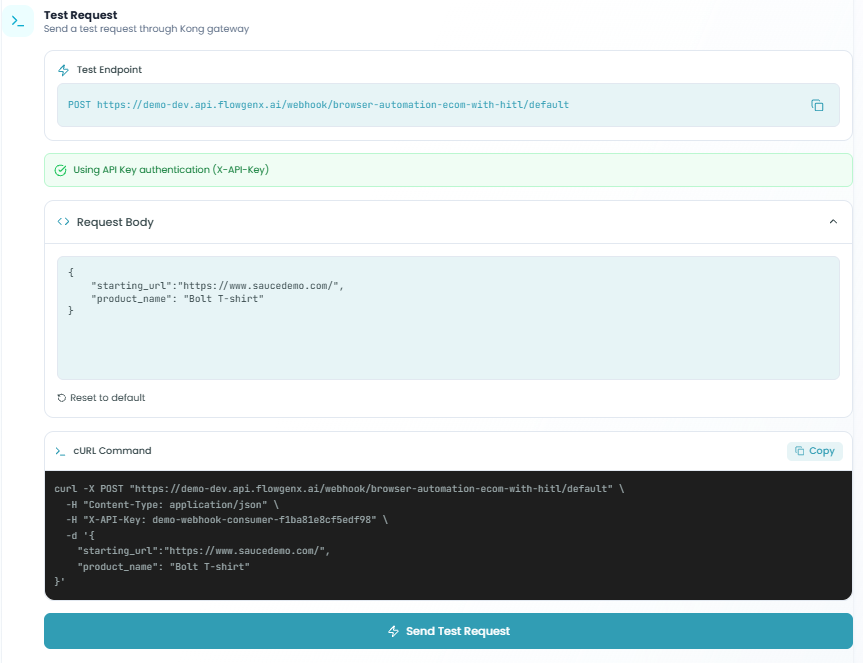863x663 pixels.
Task: Click the Content-Type header line in cURL
Action: [x=172, y=505]
